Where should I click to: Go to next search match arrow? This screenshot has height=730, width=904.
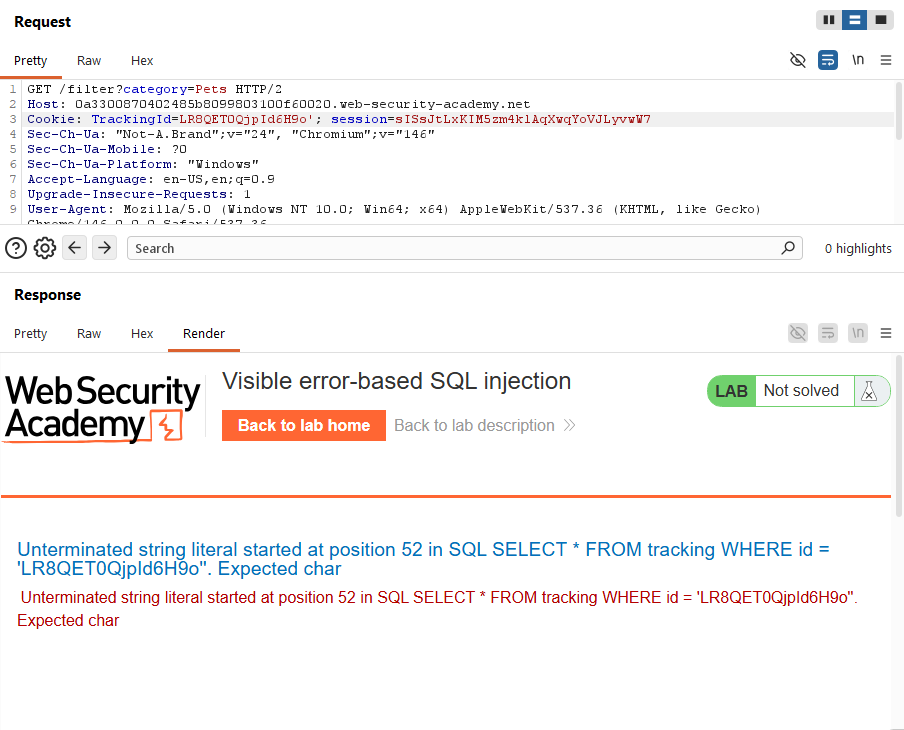(x=104, y=248)
